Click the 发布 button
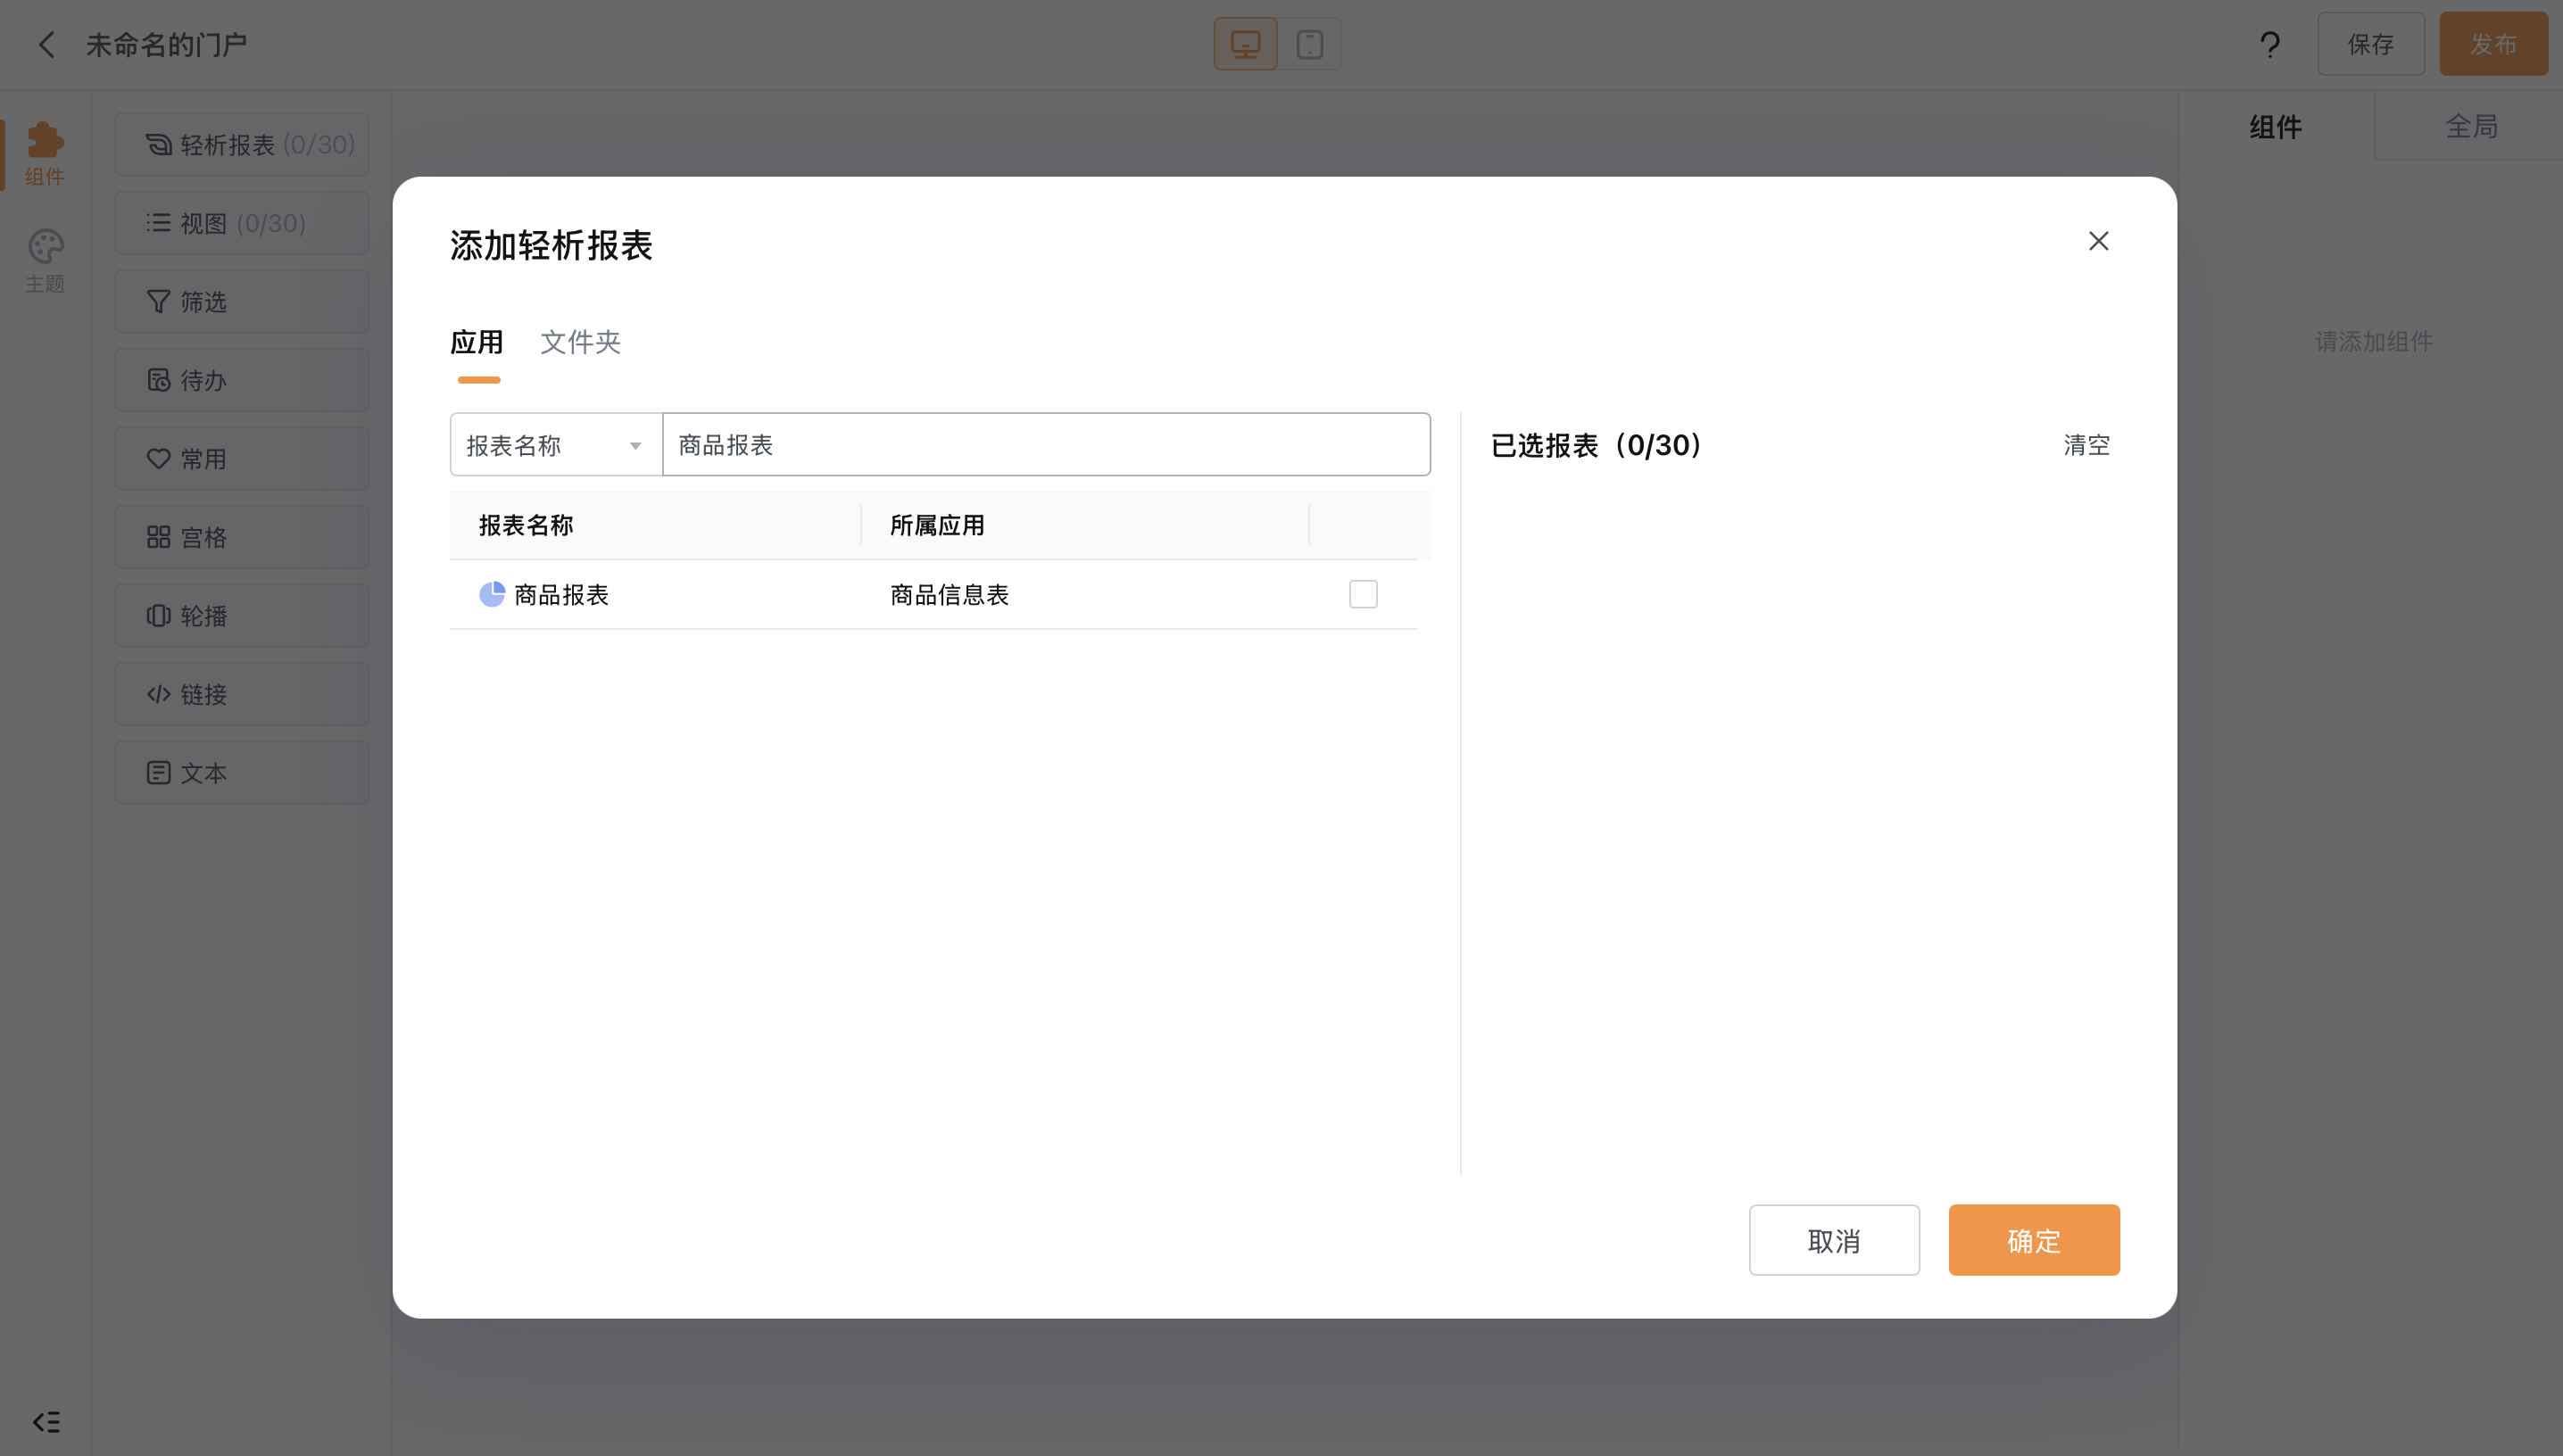The width and height of the screenshot is (2563, 1456). click(2494, 44)
